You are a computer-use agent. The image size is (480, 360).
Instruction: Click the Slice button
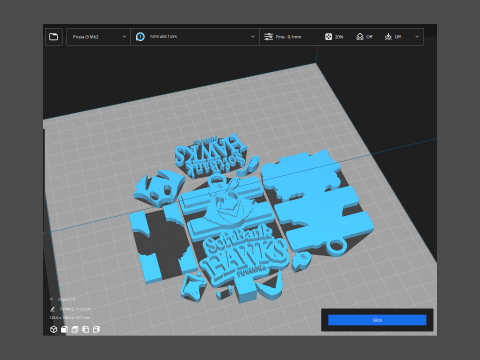click(377, 320)
